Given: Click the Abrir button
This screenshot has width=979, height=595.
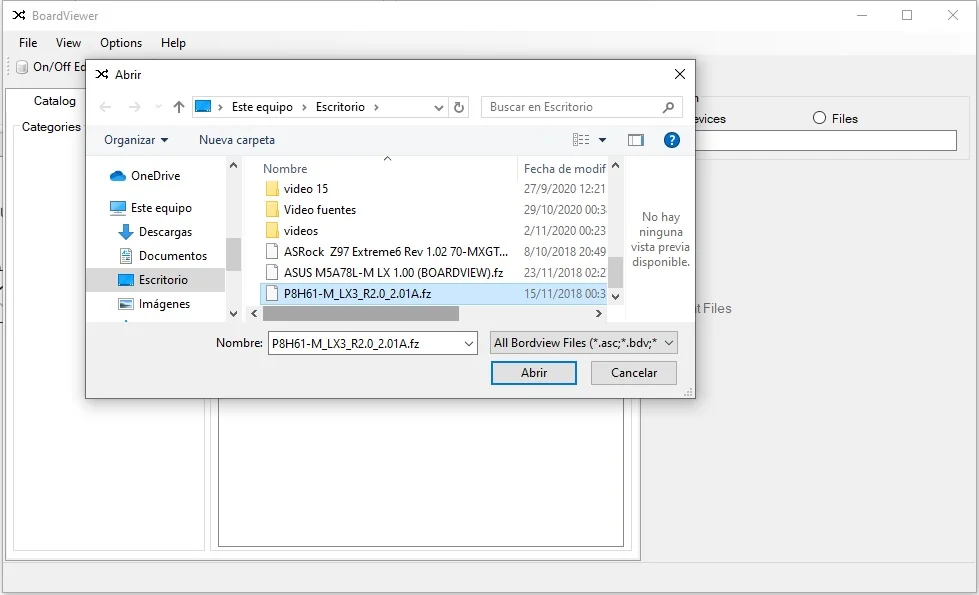Looking at the screenshot, I should [534, 373].
